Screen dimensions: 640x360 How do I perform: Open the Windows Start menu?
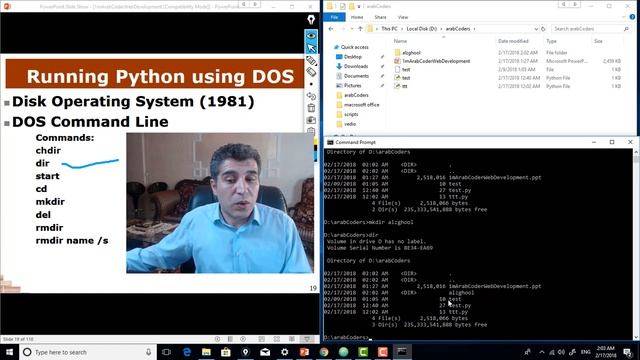click(9, 352)
